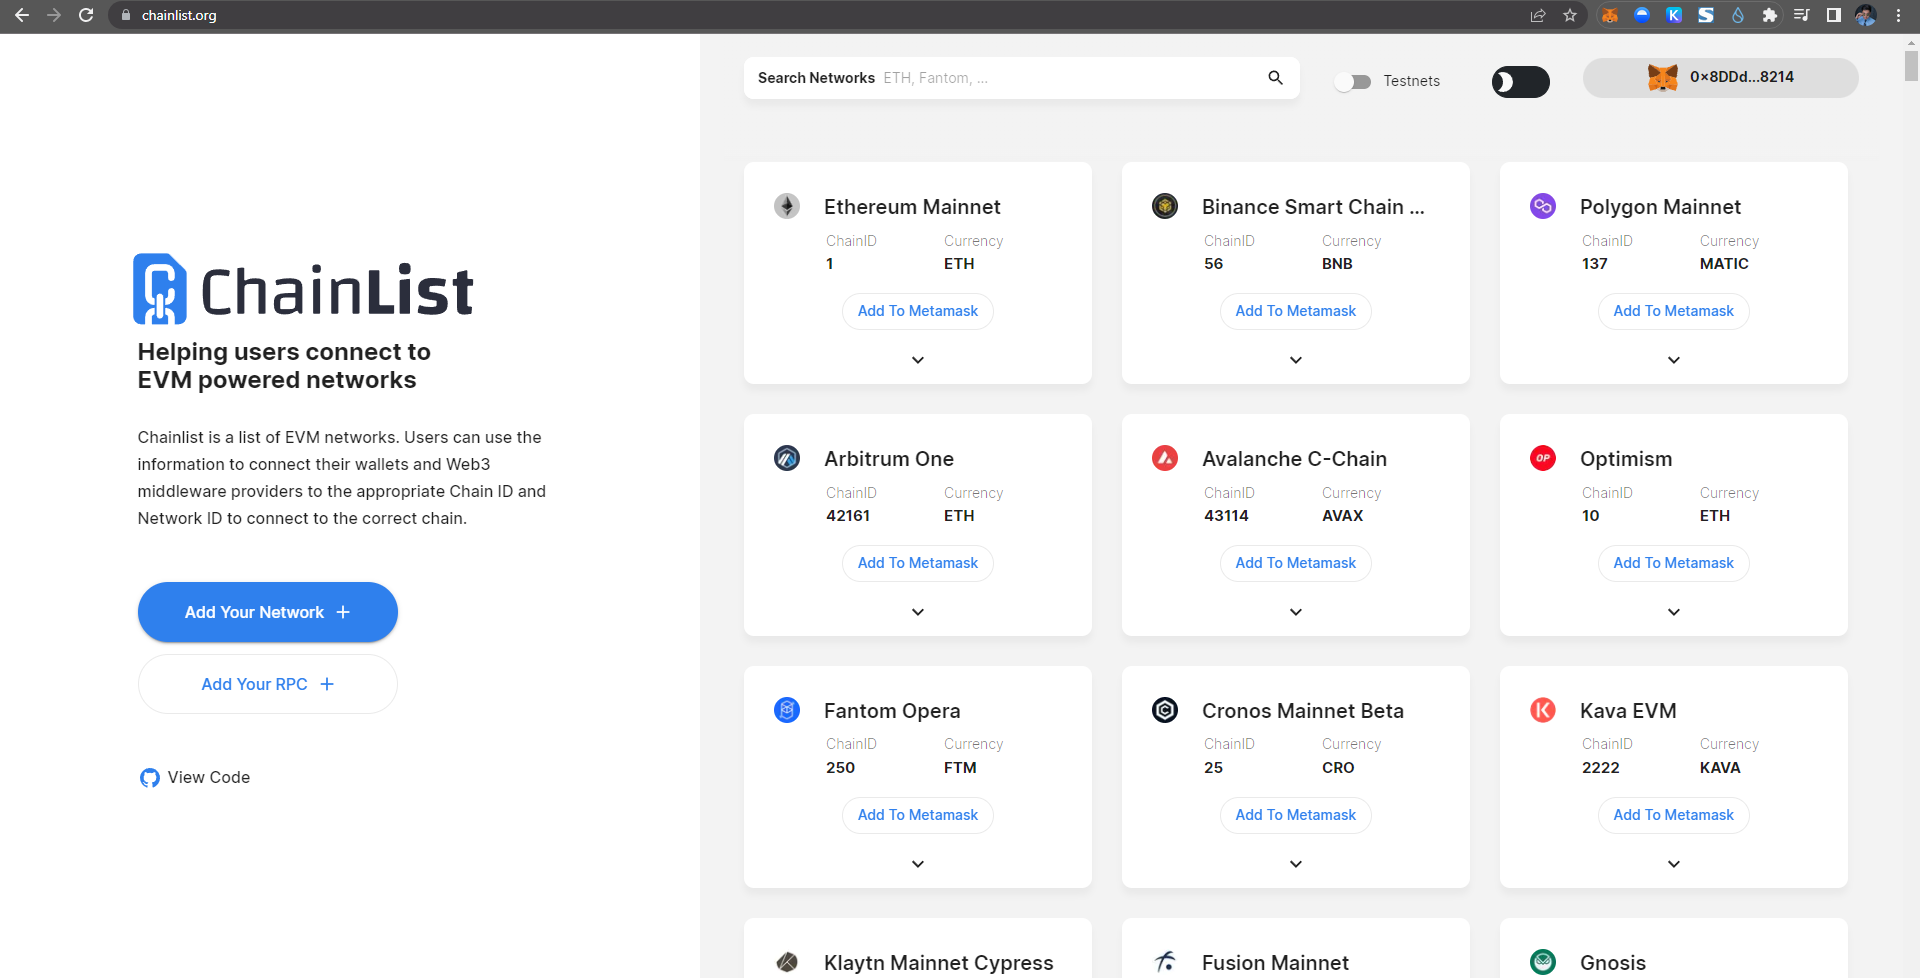Click the search magnifier icon

[x=1275, y=78]
